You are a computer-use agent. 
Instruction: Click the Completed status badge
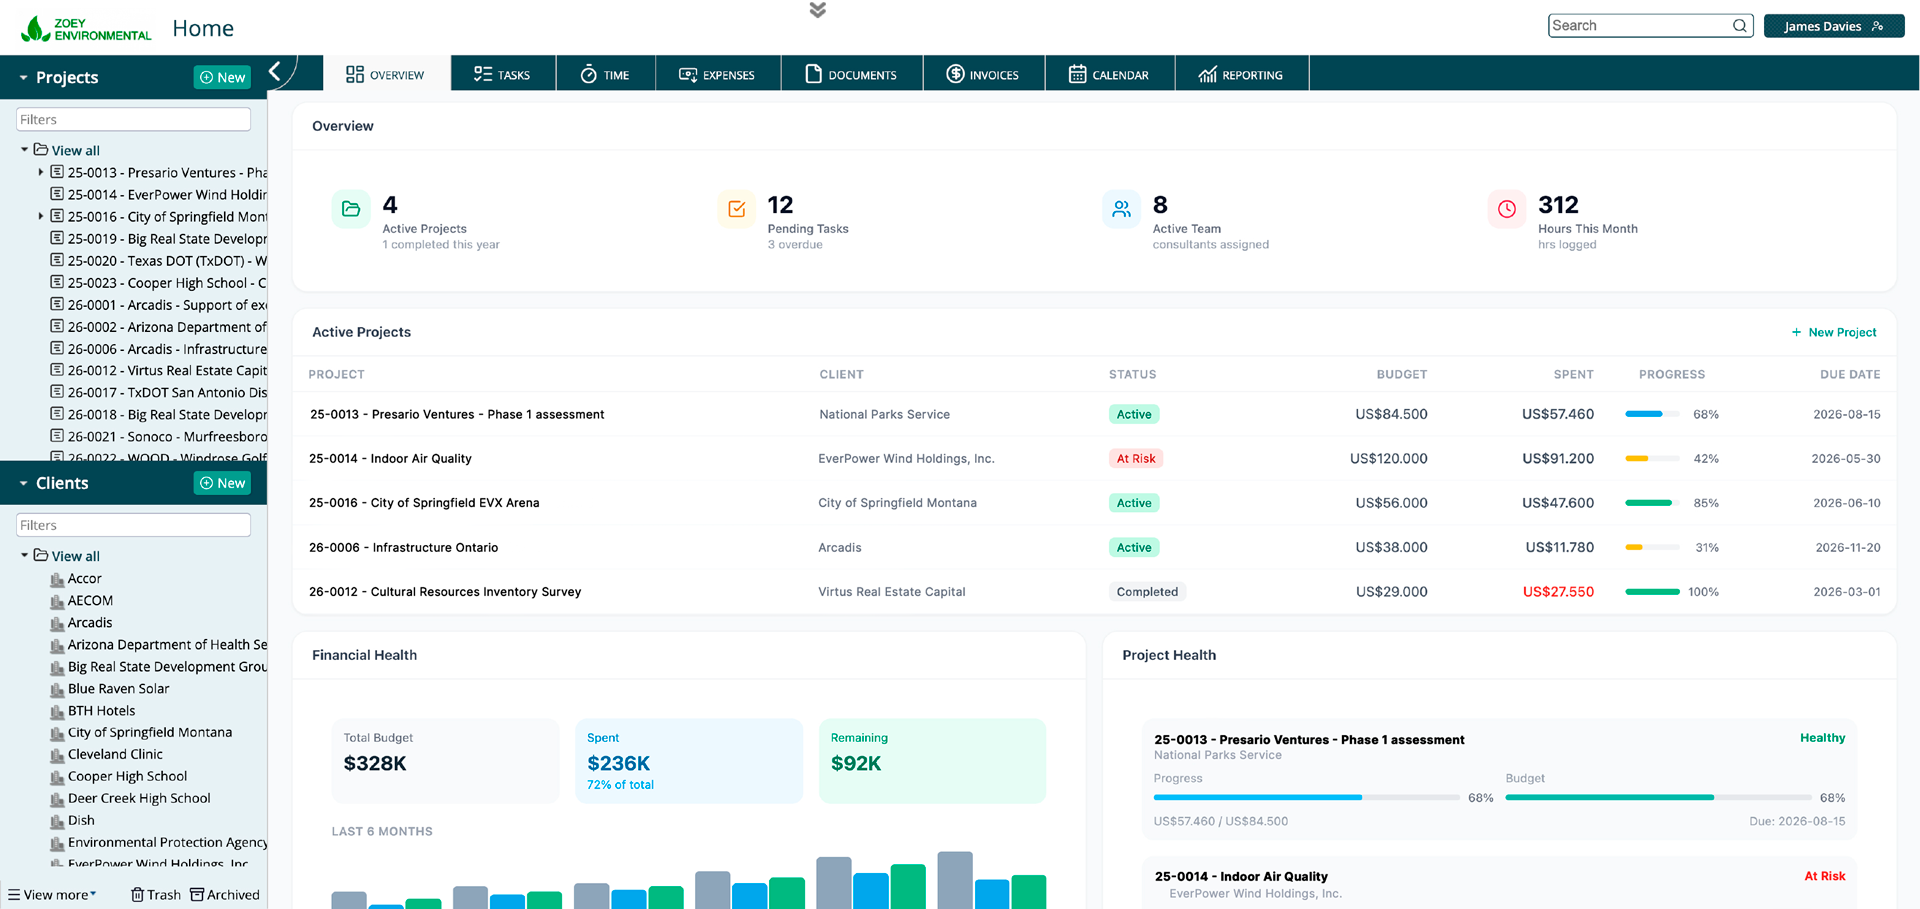point(1147,592)
